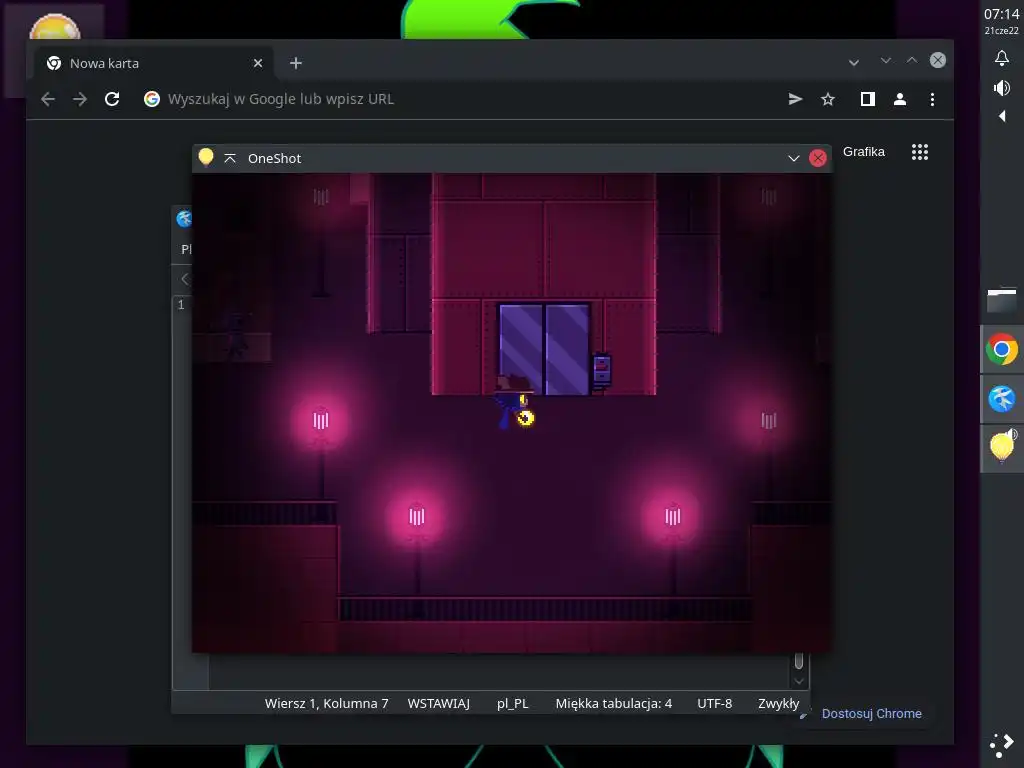1024x768 pixels.
Task: Click the editor's scroll down arrow
Action: click(799, 681)
